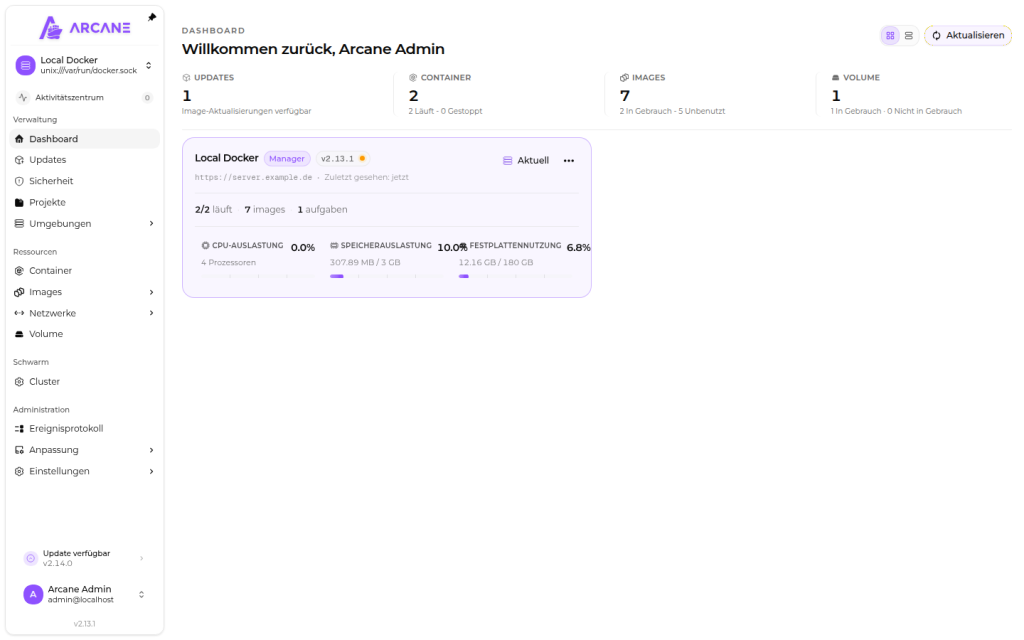
Task: Click the v2.13.1 version badge
Action: click(343, 159)
